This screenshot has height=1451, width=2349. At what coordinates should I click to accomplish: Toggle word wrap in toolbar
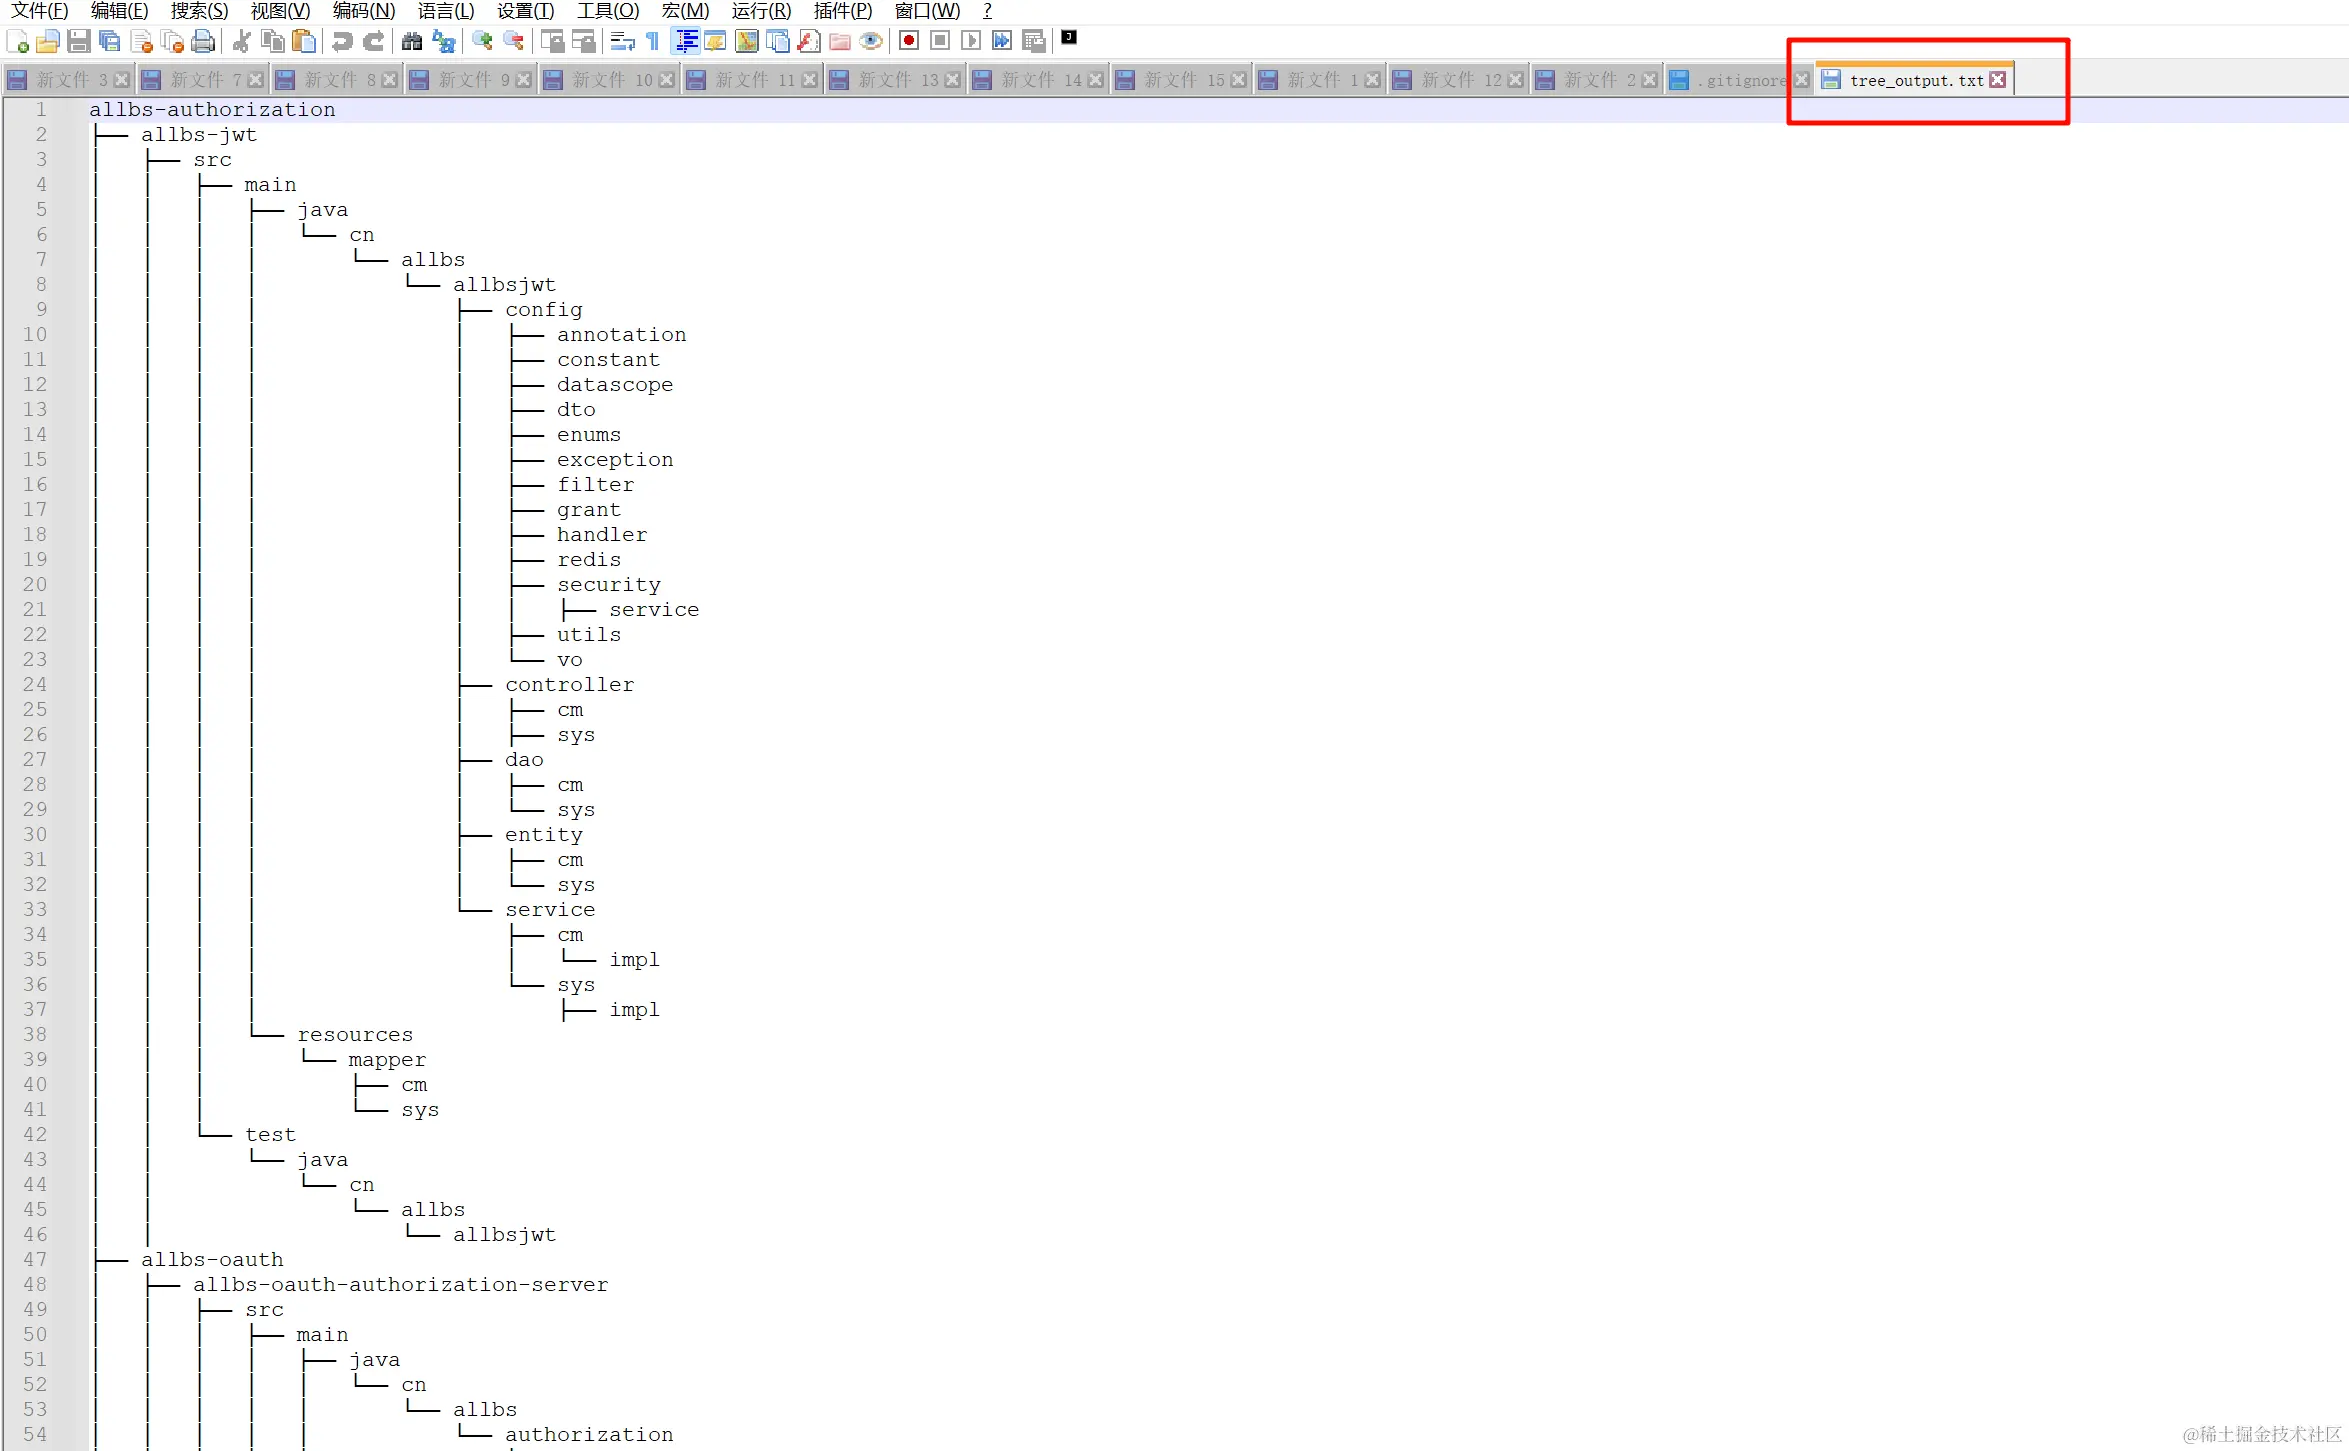[x=622, y=41]
